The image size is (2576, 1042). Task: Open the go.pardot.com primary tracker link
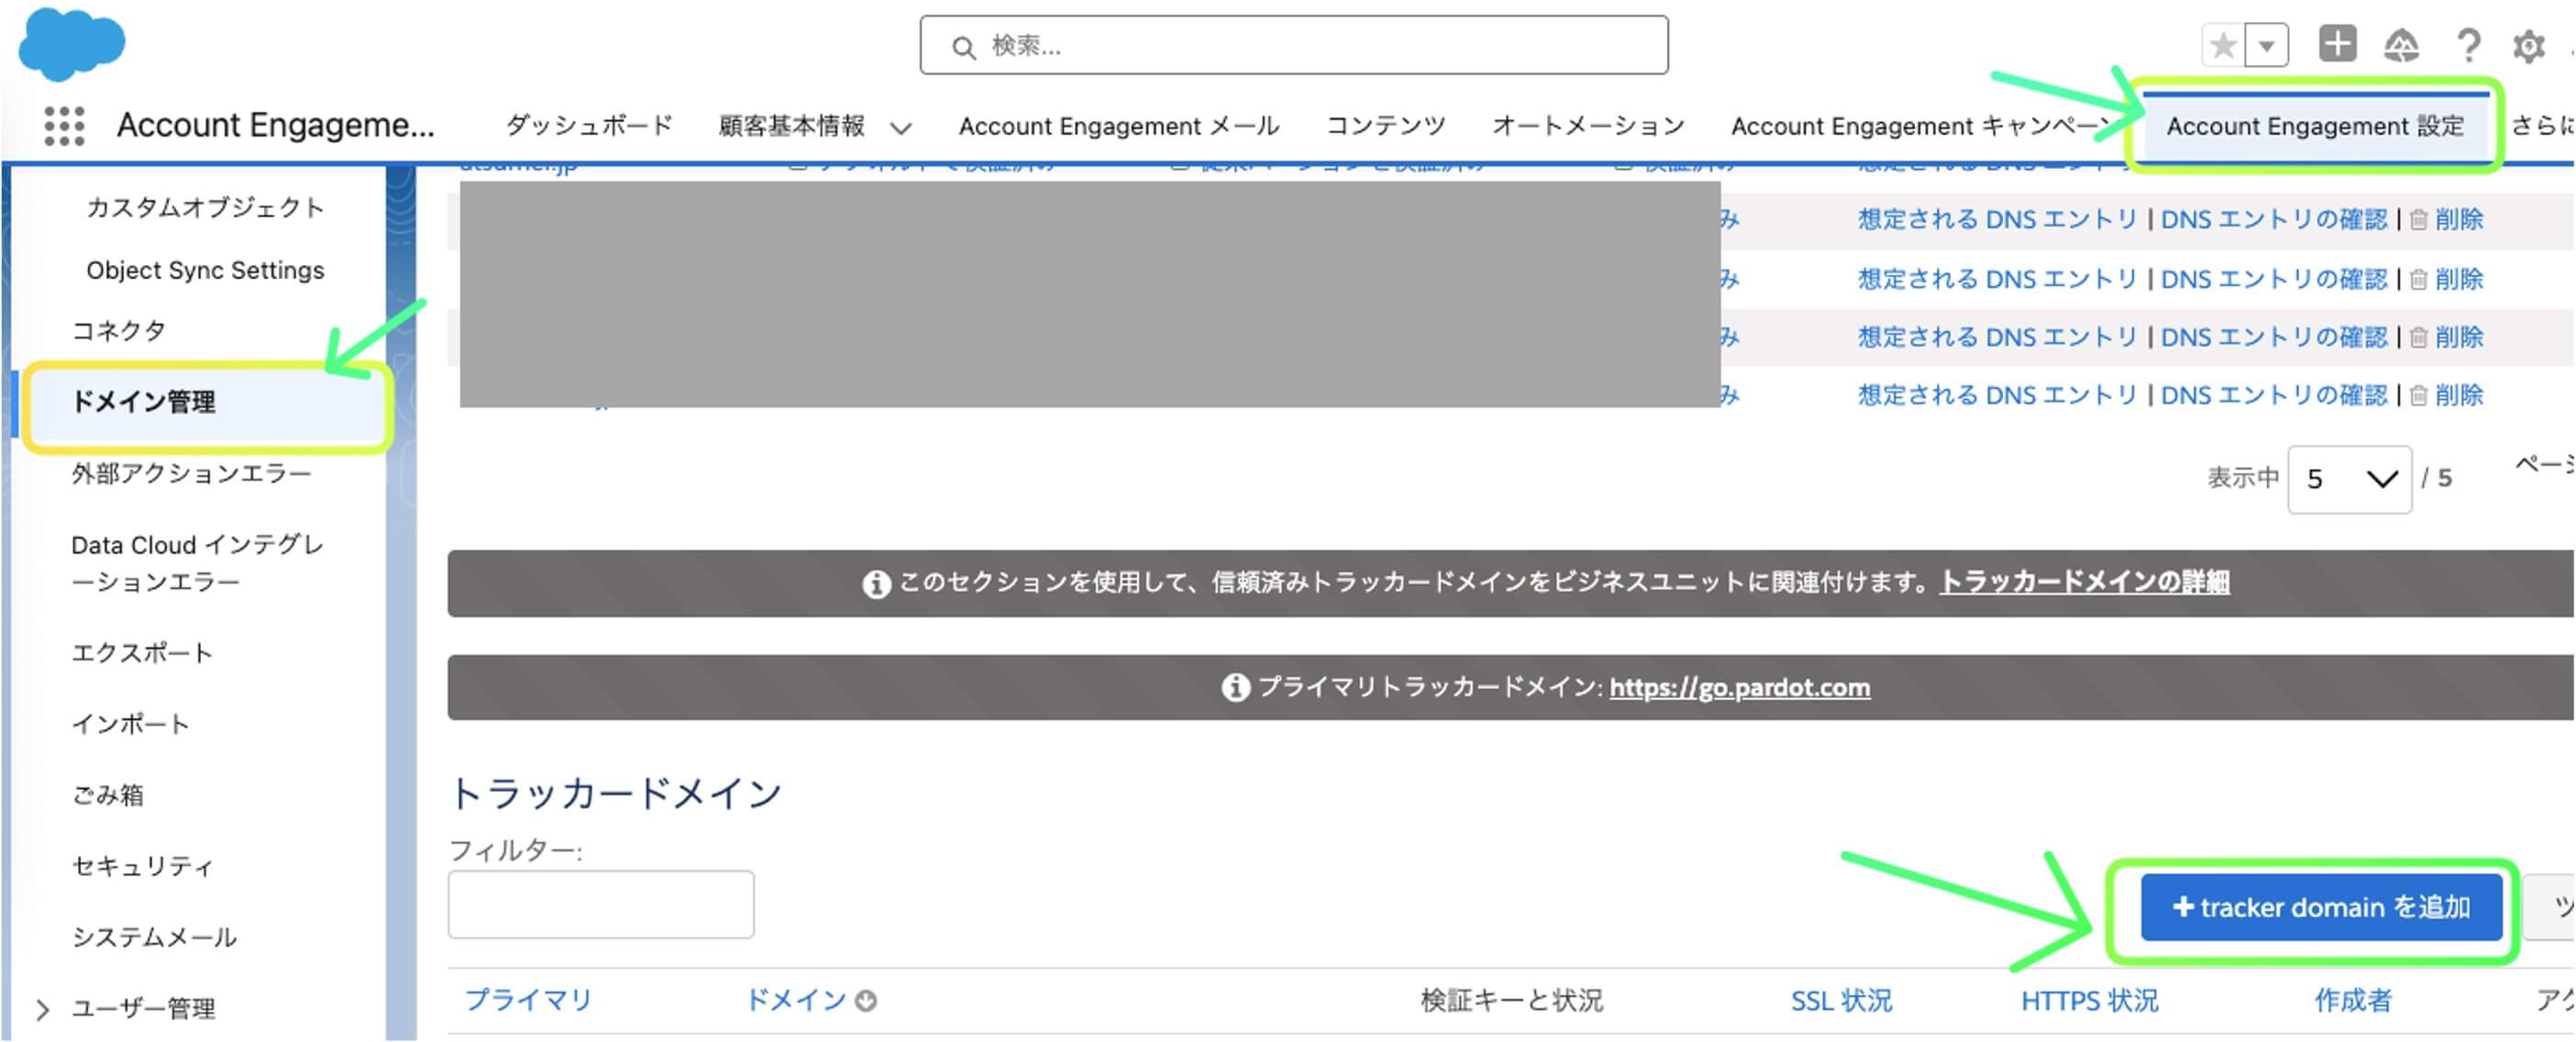coord(1739,688)
